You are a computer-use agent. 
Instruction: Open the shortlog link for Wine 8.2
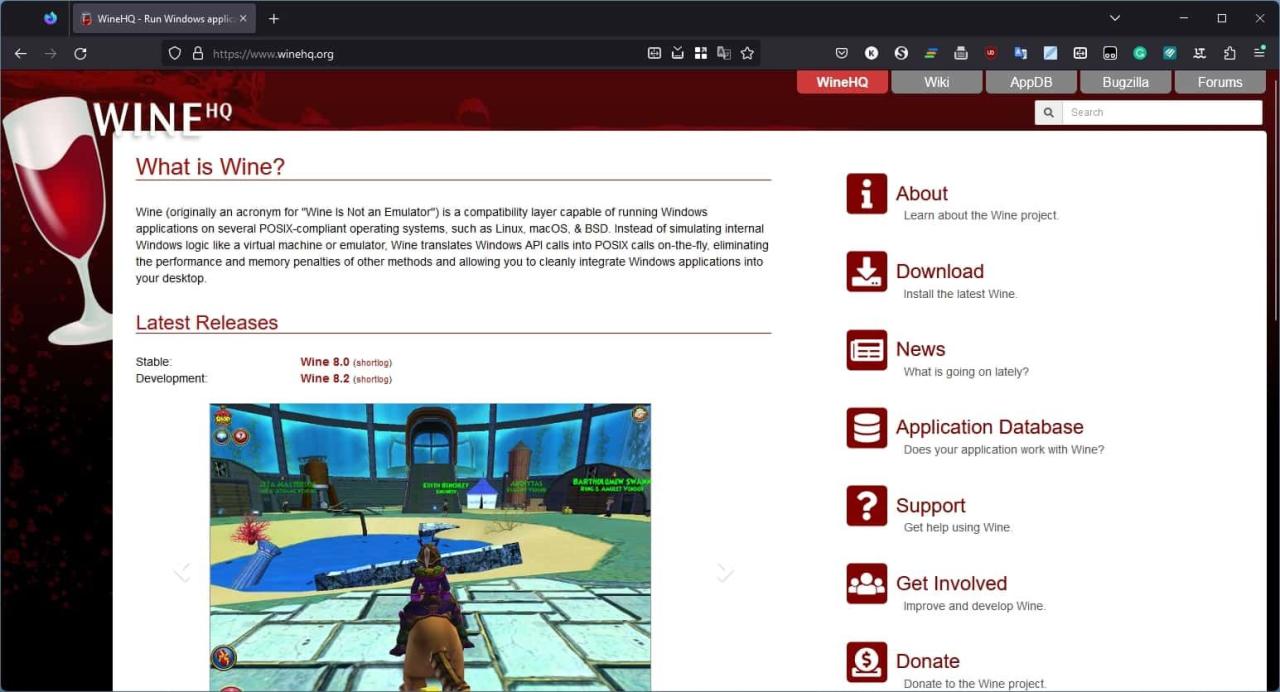pyautogui.click(x=373, y=380)
